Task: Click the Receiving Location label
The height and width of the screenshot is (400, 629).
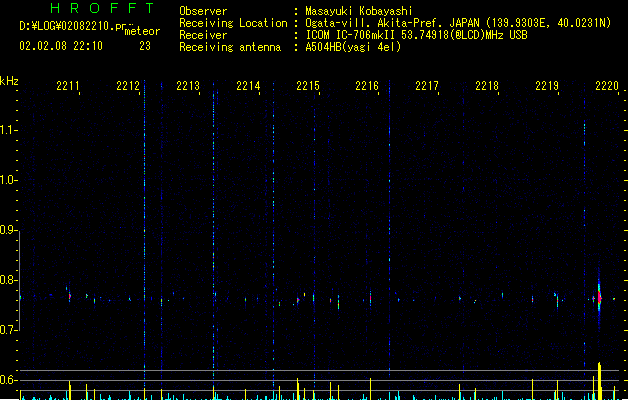Action: pyautogui.click(x=233, y=23)
